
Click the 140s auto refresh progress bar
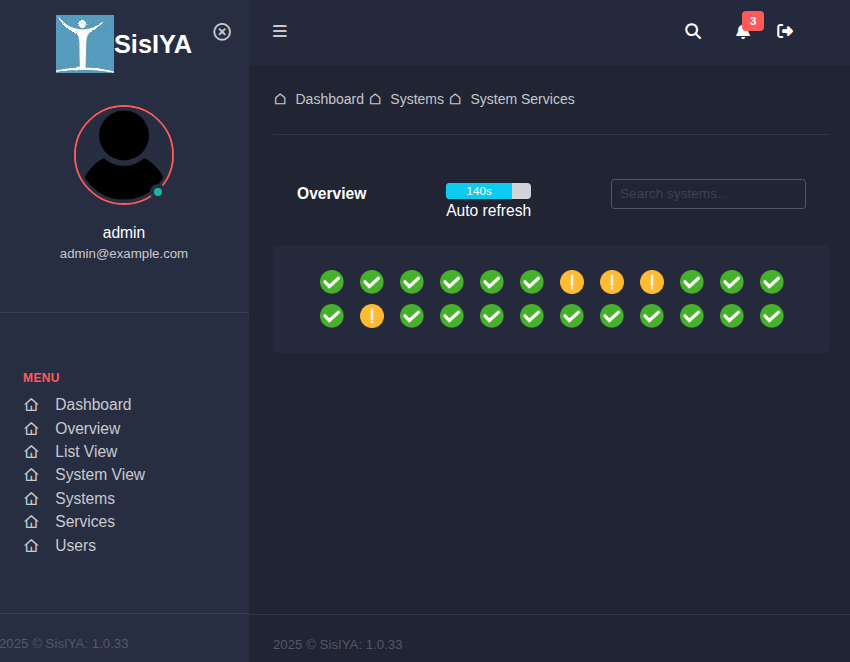pyautogui.click(x=488, y=191)
